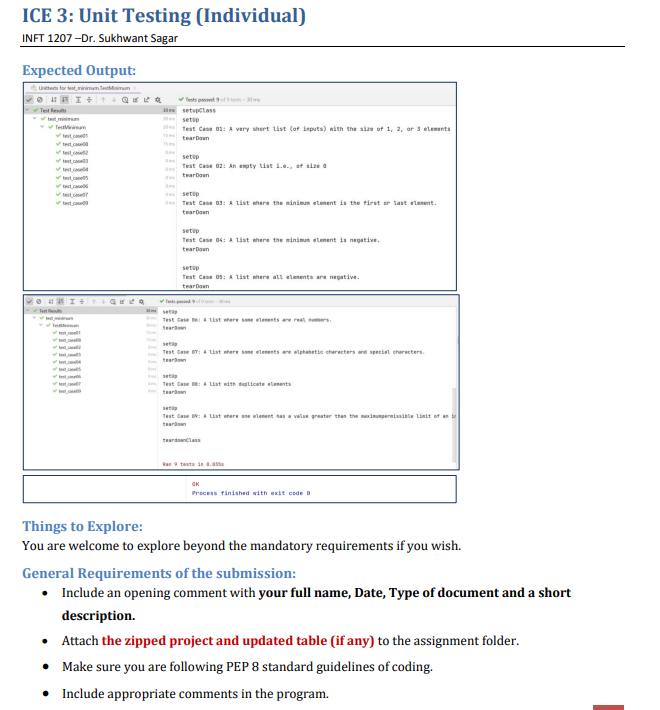Viewport: 660px width, 710px height.
Task: Collapse test_minimum chevron in first screenshot
Action: tap(35, 119)
